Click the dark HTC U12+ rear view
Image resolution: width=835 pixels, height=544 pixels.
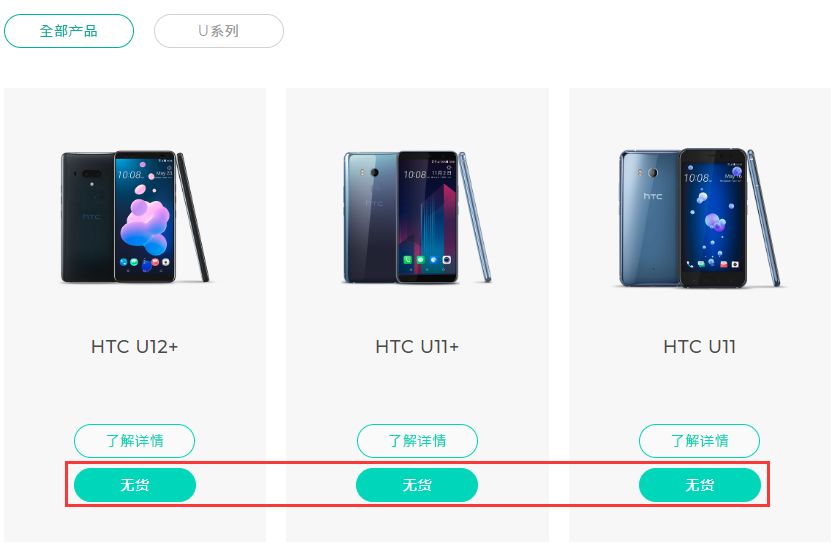pos(88,217)
